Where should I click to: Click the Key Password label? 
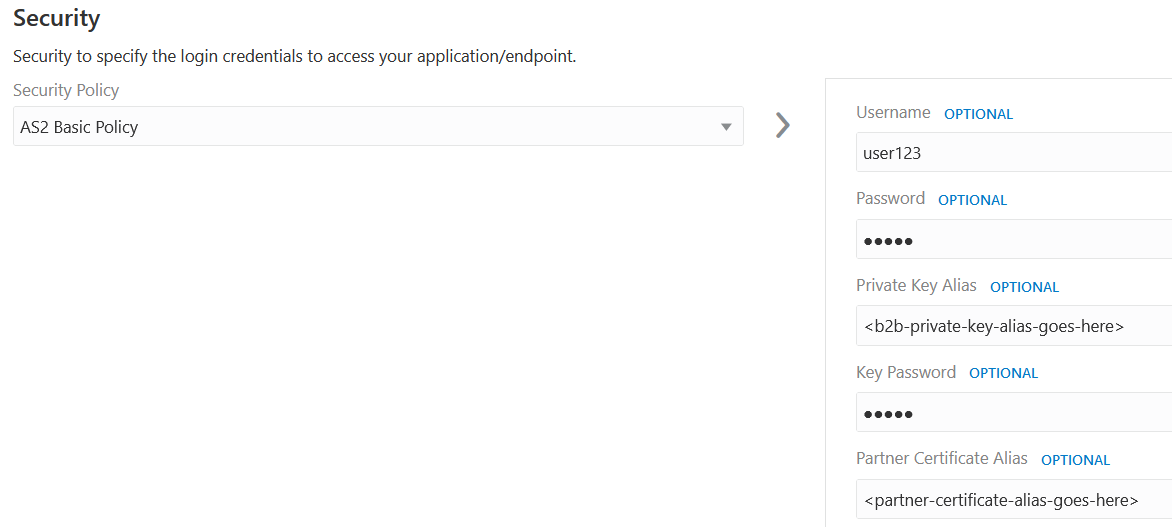[x=906, y=372]
